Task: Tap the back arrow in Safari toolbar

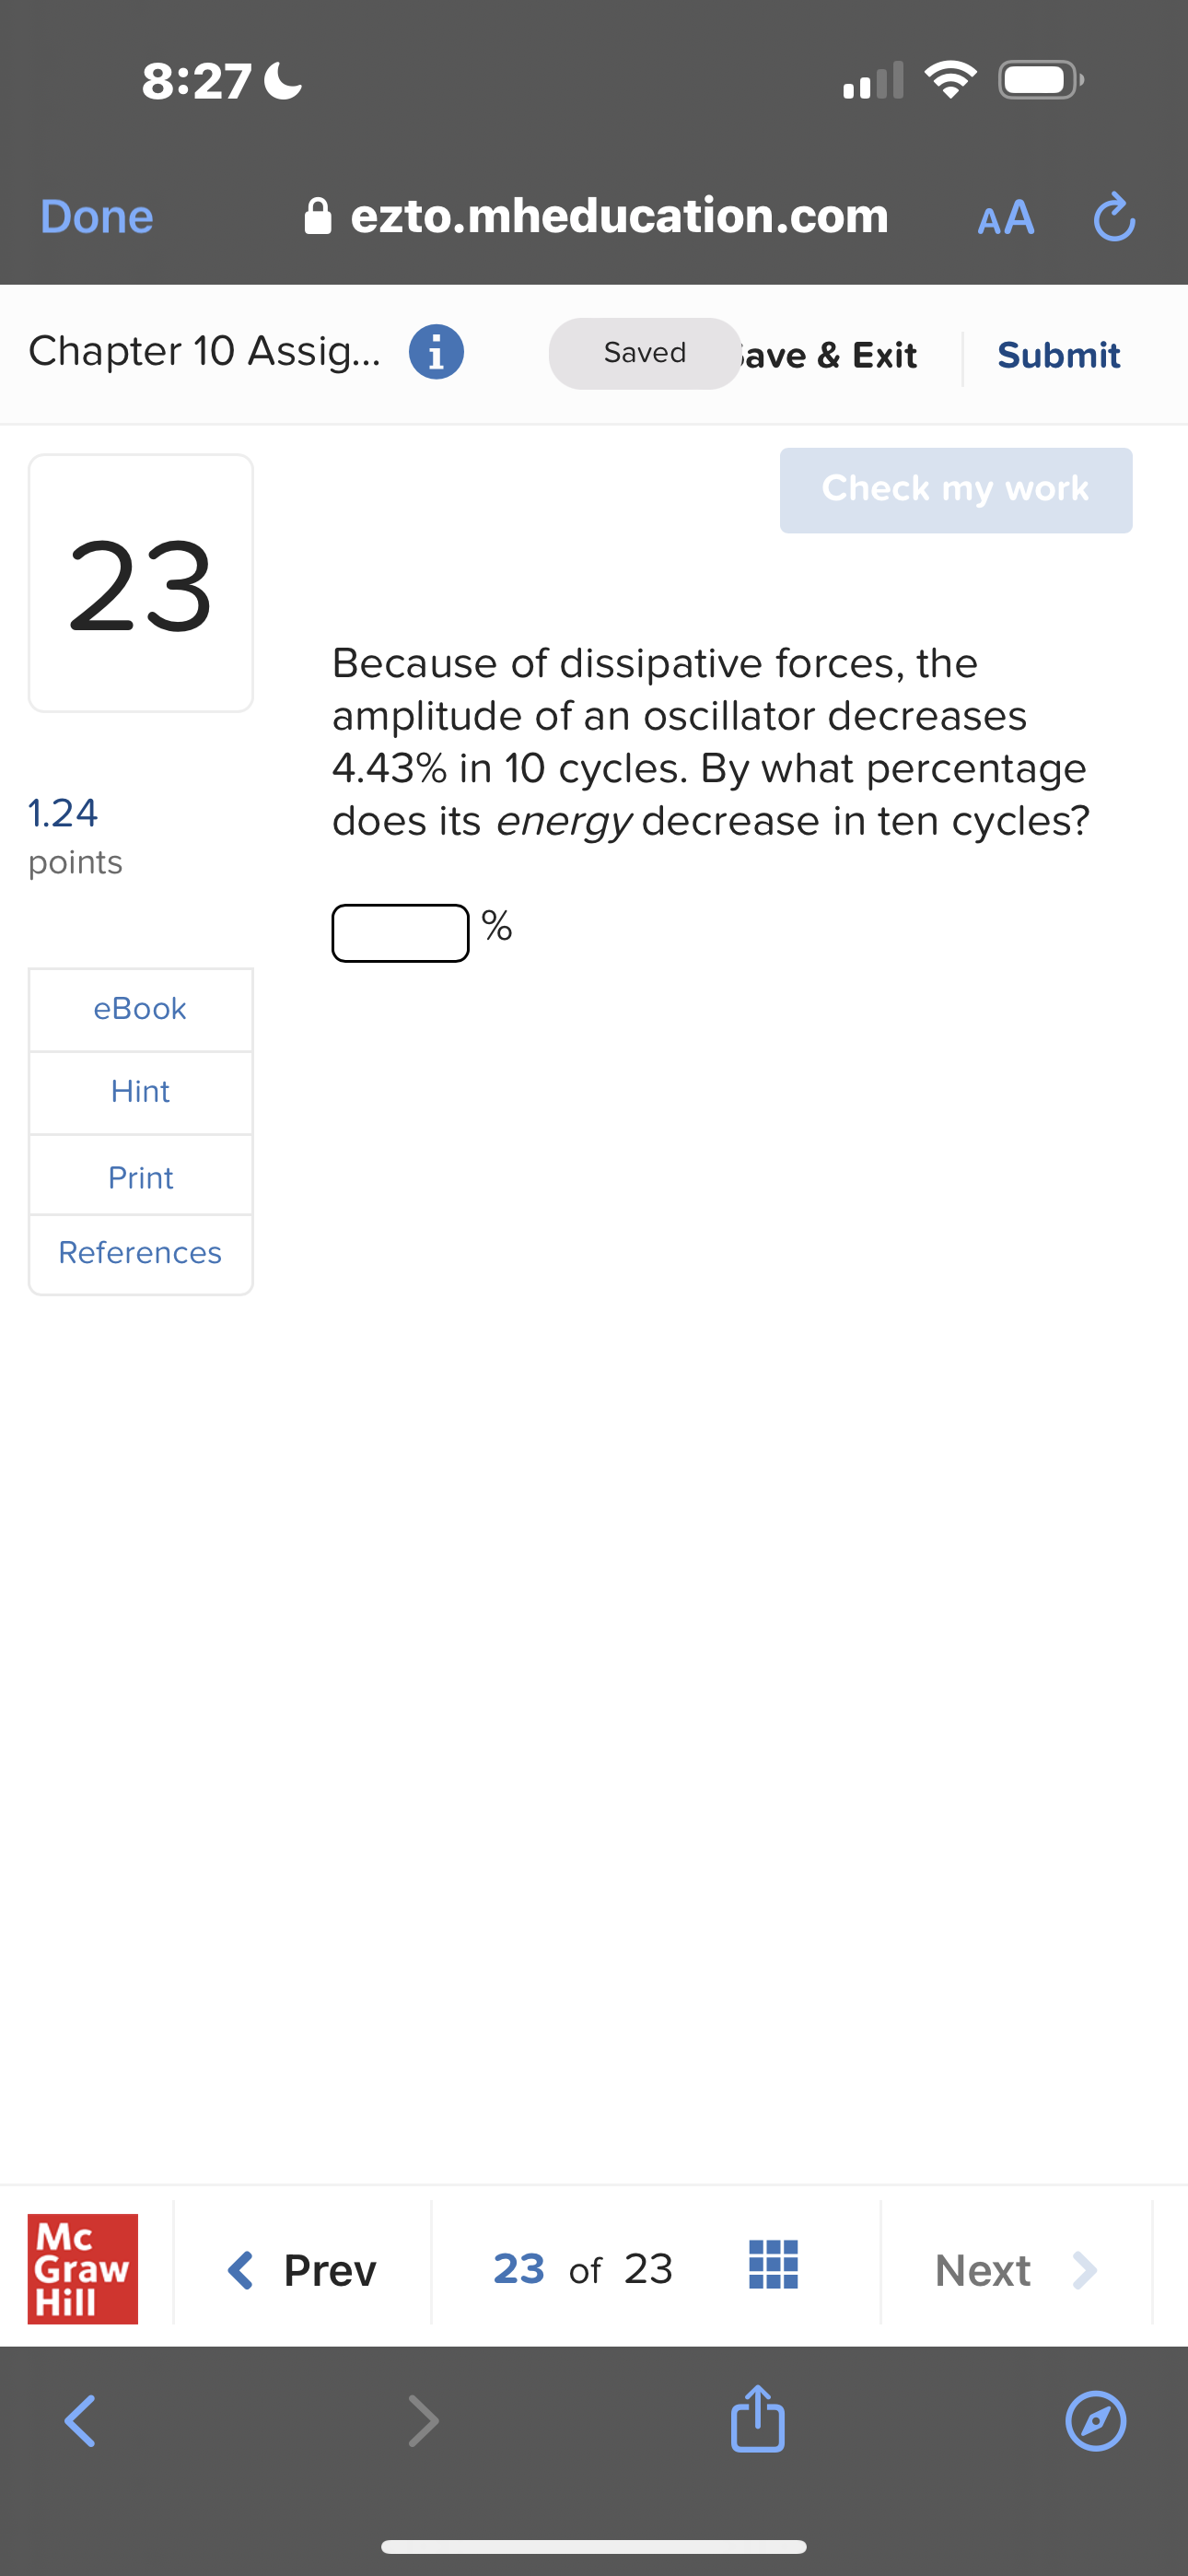Action: (x=80, y=2421)
